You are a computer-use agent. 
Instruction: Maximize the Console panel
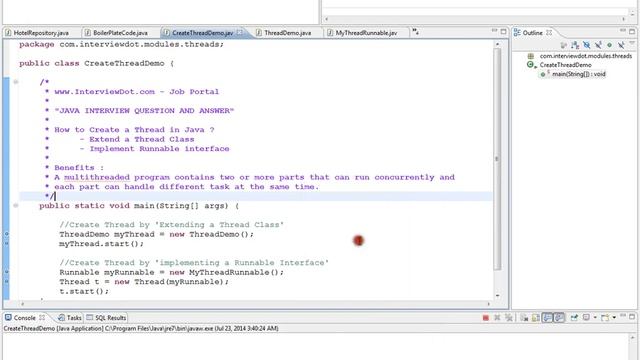(632, 317)
